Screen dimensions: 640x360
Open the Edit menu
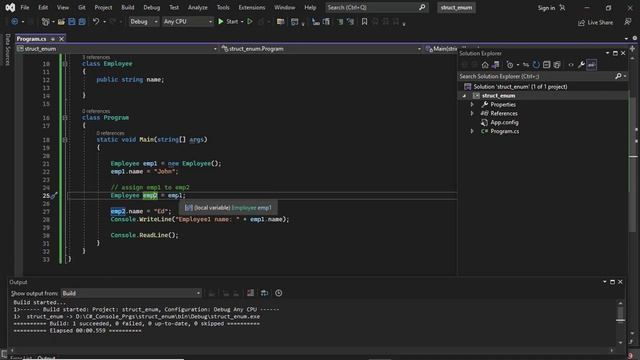click(x=43, y=7)
